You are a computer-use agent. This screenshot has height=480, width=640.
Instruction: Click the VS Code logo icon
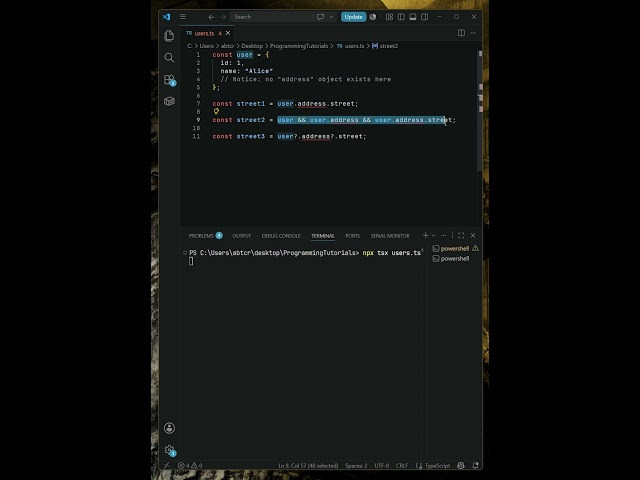[166, 17]
